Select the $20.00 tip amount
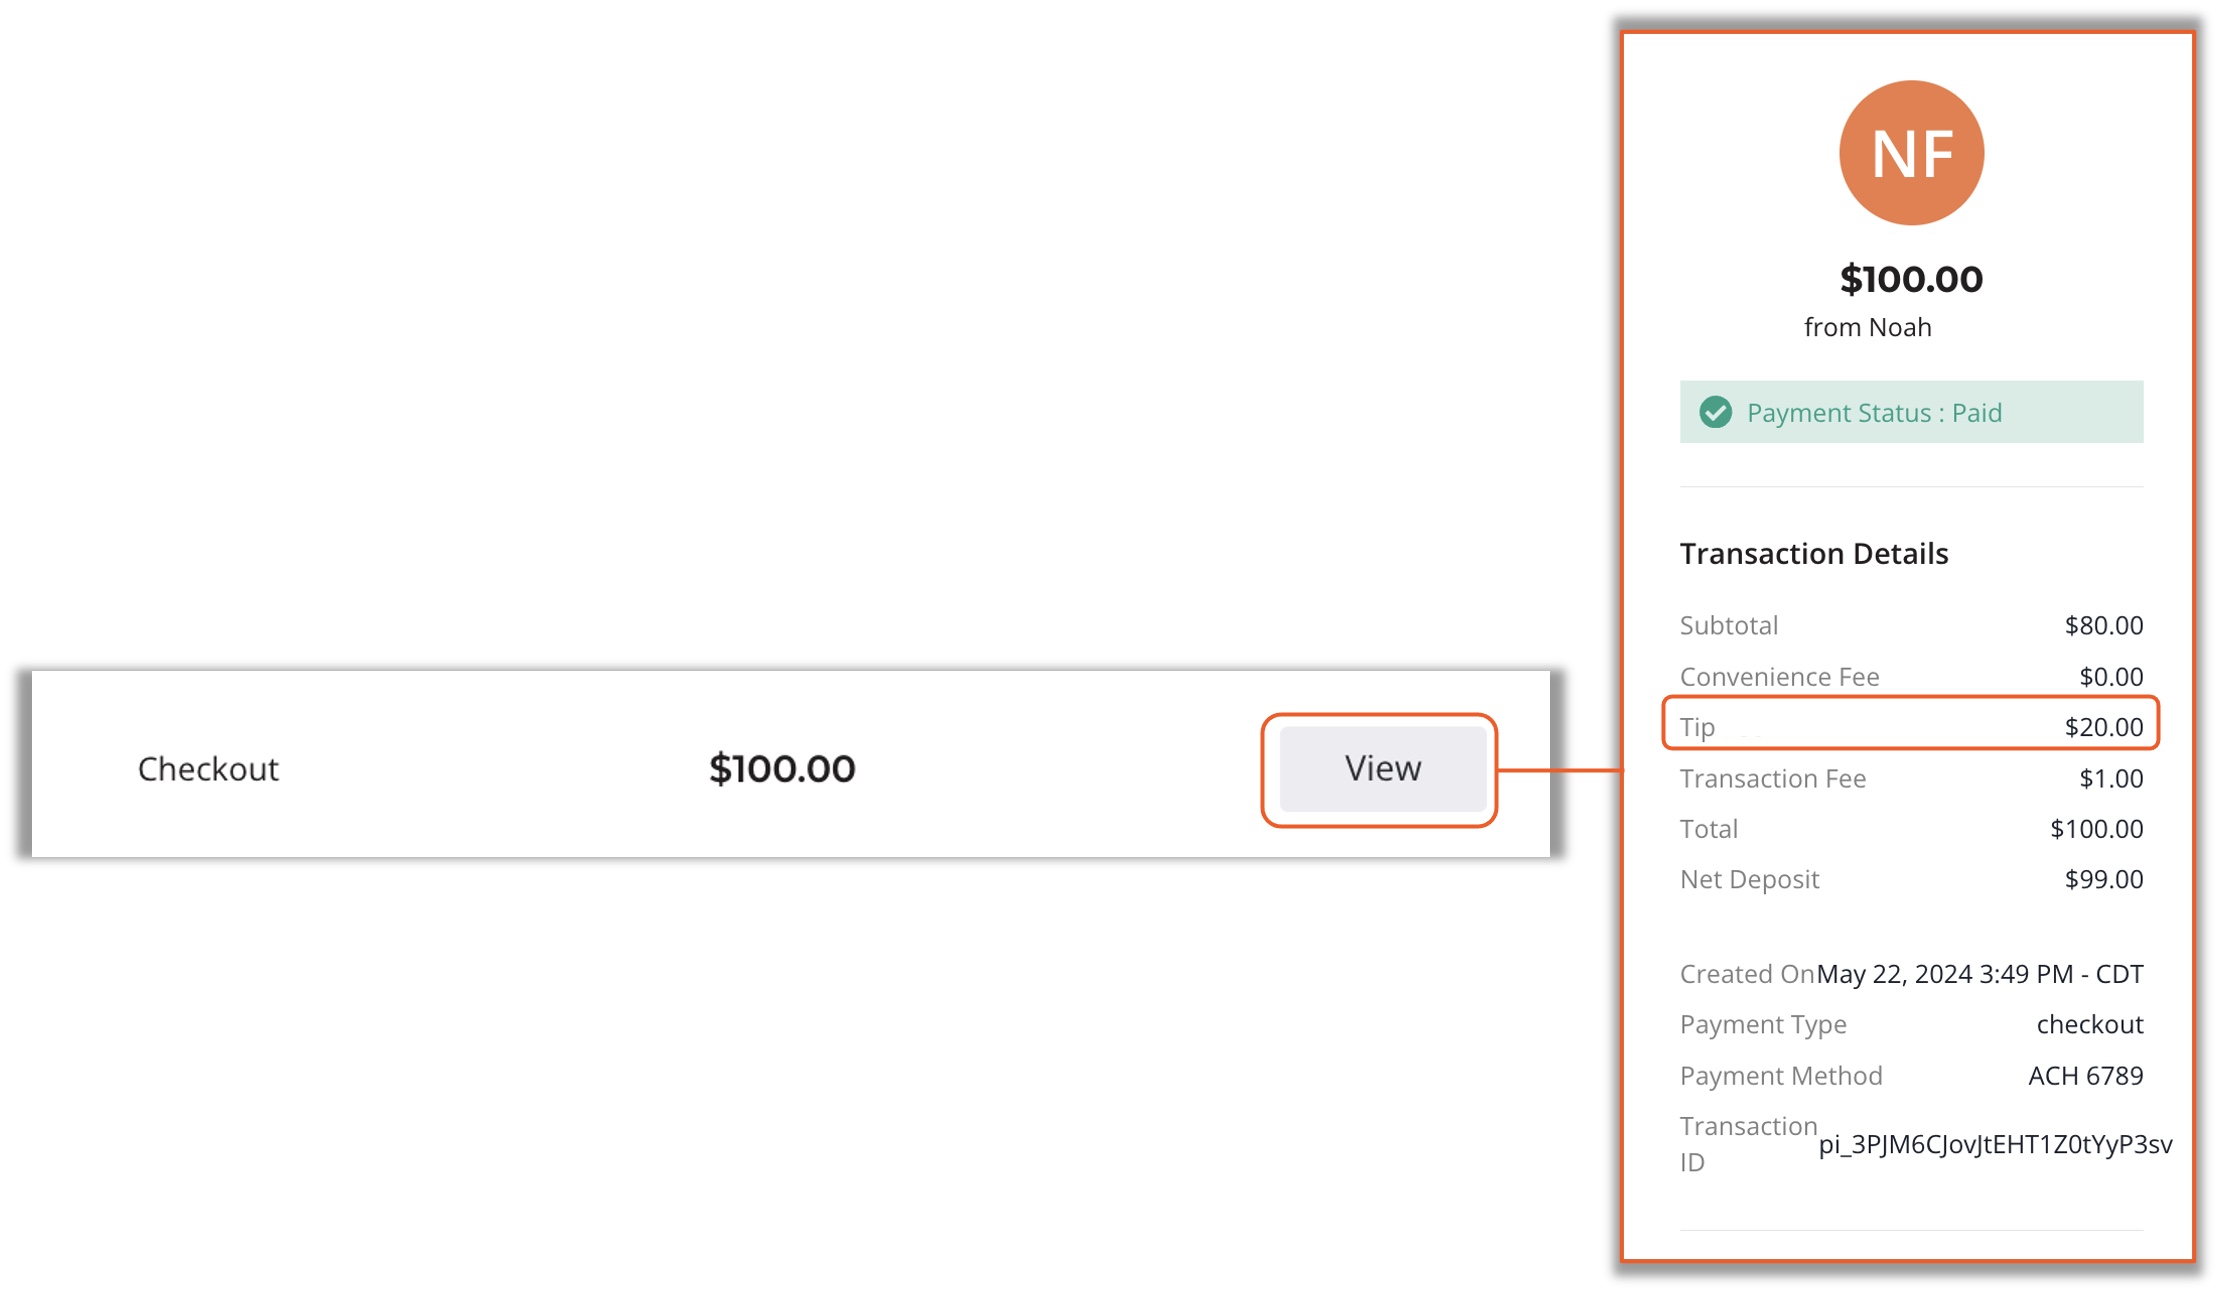The width and height of the screenshot is (2230, 1296). click(x=2103, y=727)
